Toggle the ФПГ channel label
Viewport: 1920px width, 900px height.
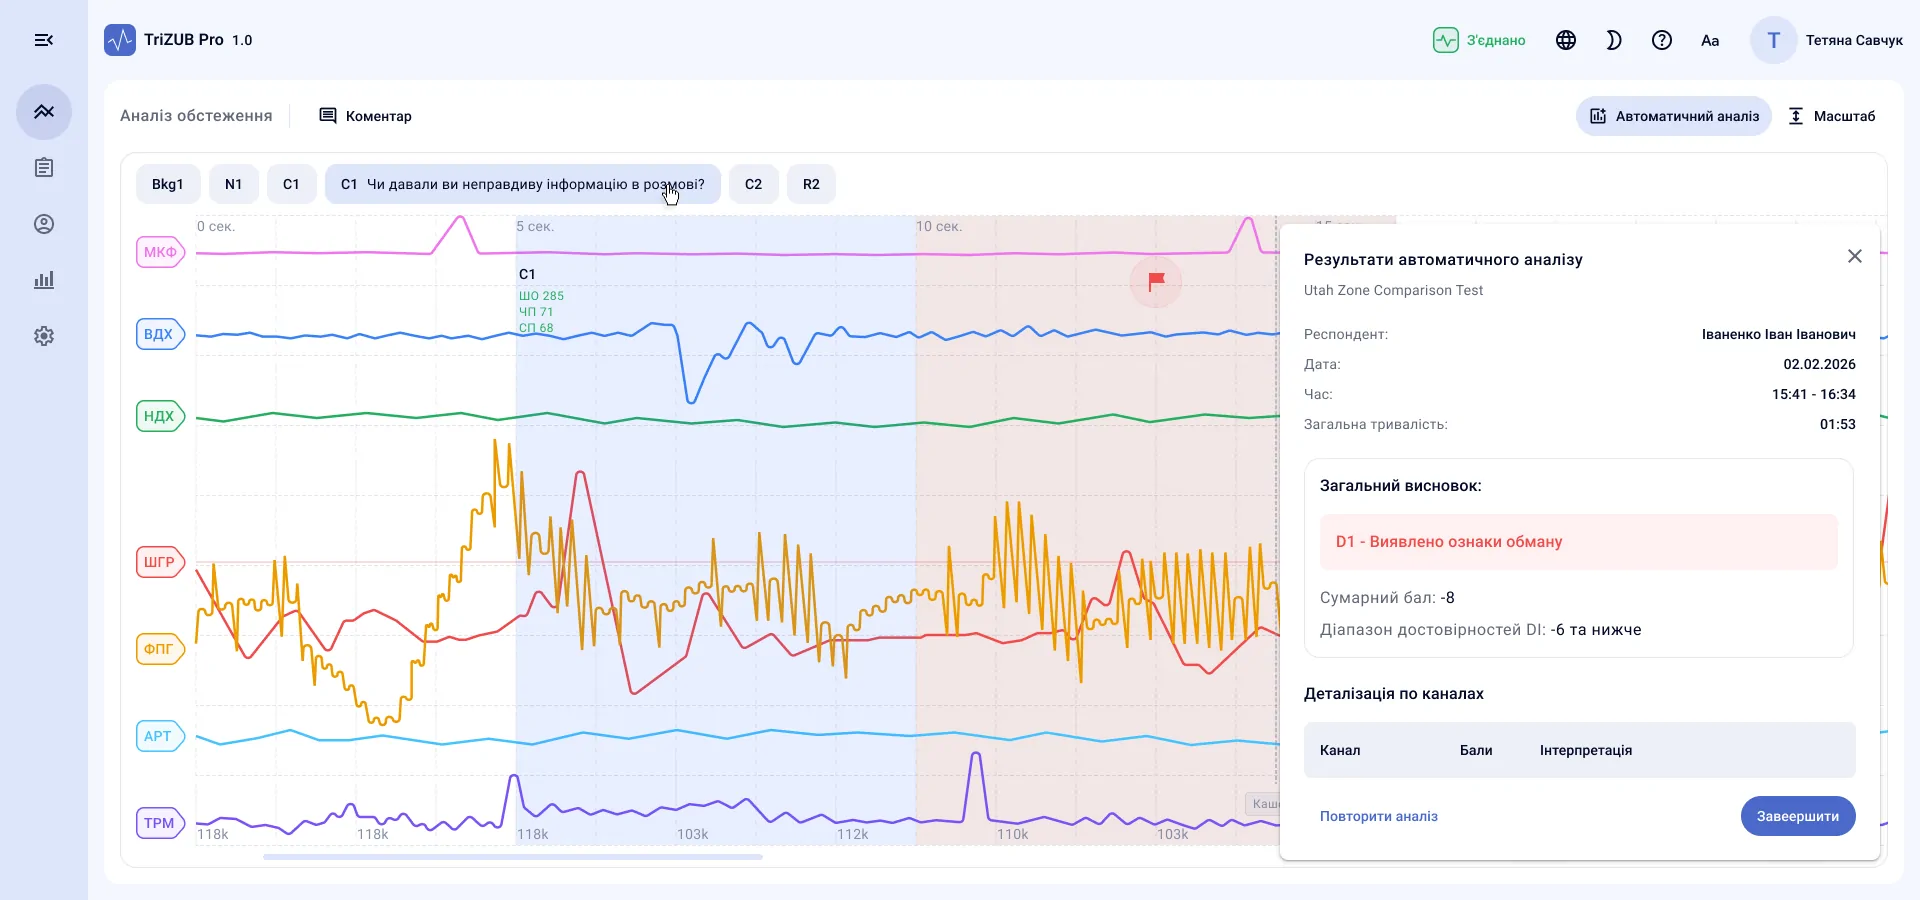click(x=160, y=649)
